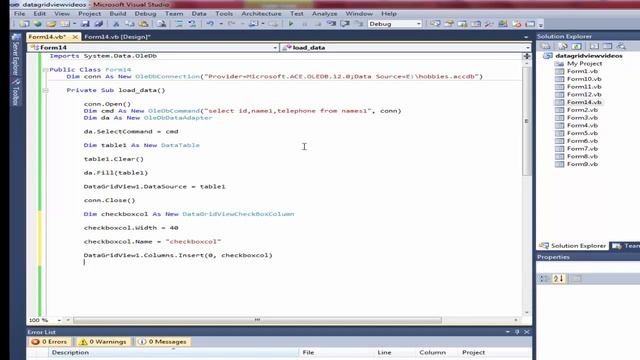
Task: Select Form9.vb in Solution Explorer
Action: tap(582, 164)
